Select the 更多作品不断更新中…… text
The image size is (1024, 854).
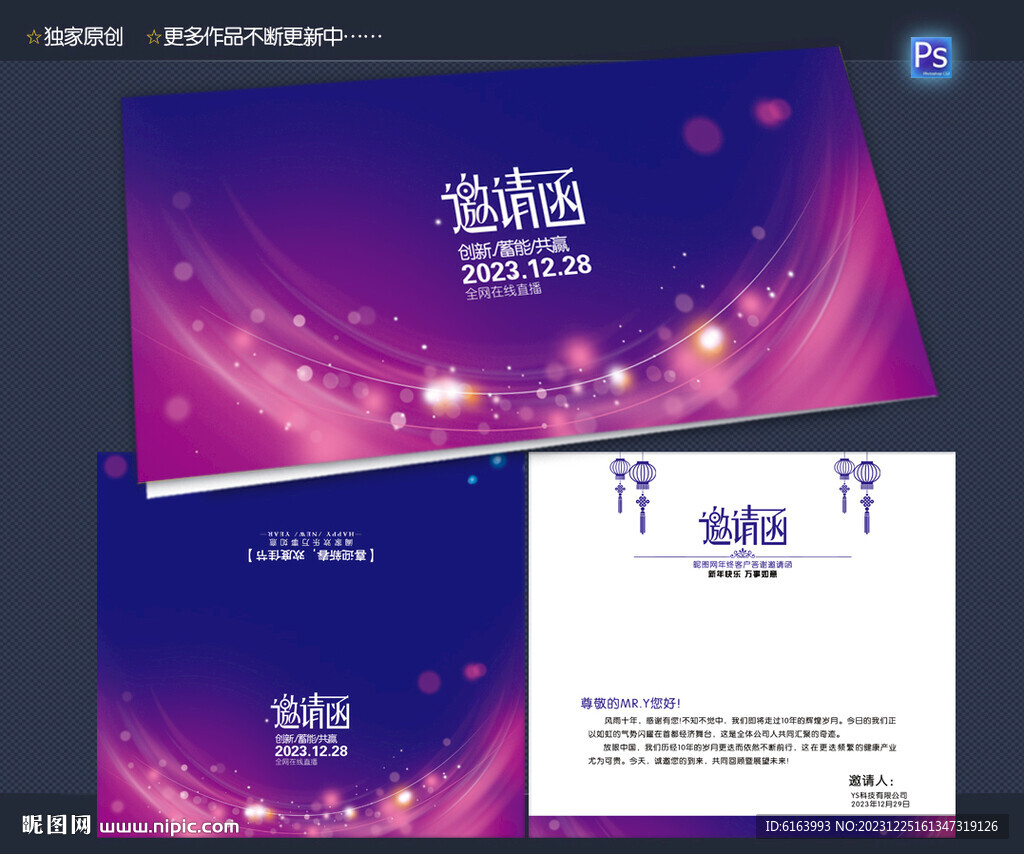click(x=272, y=37)
